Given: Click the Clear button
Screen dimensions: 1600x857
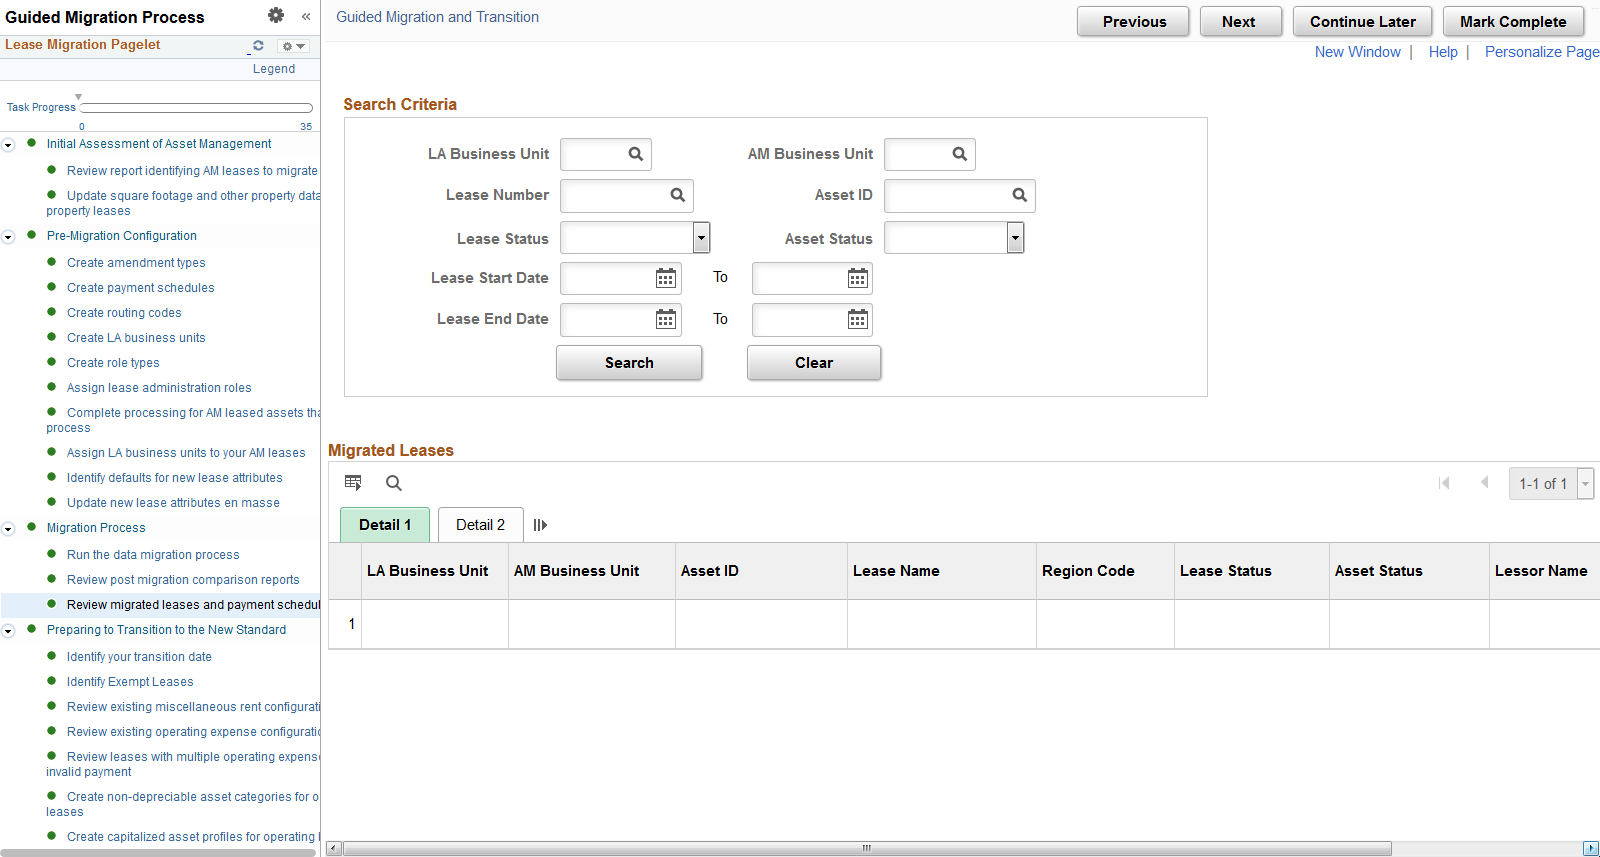Looking at the screenshot, I should click(814, 363).
